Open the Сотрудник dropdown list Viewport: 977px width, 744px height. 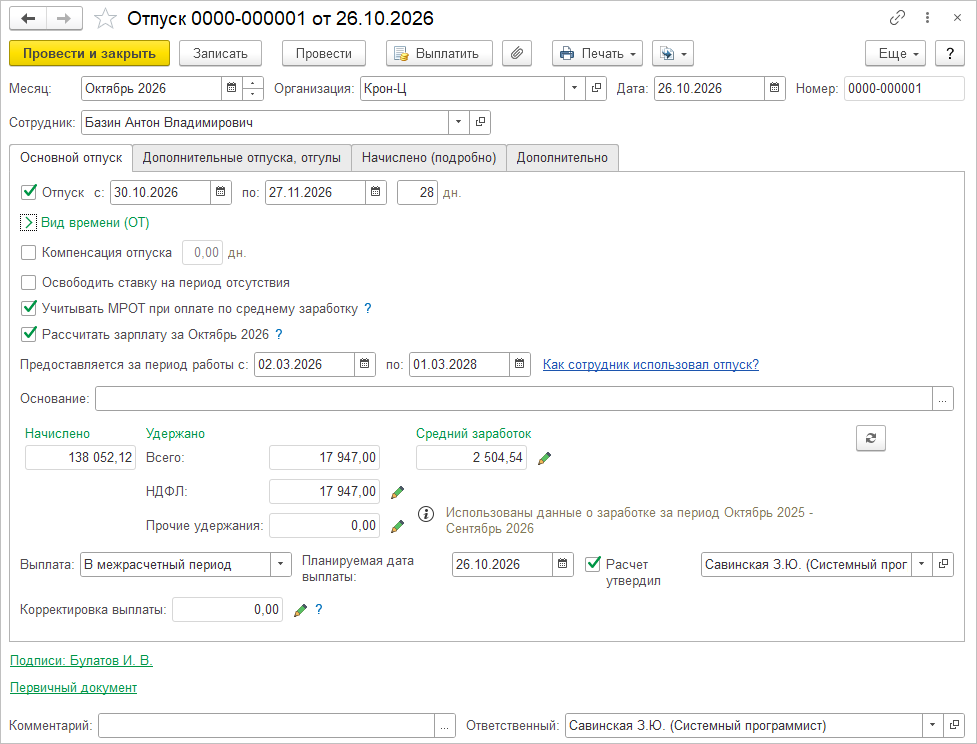pyautogui.click(x=459, y=123)
